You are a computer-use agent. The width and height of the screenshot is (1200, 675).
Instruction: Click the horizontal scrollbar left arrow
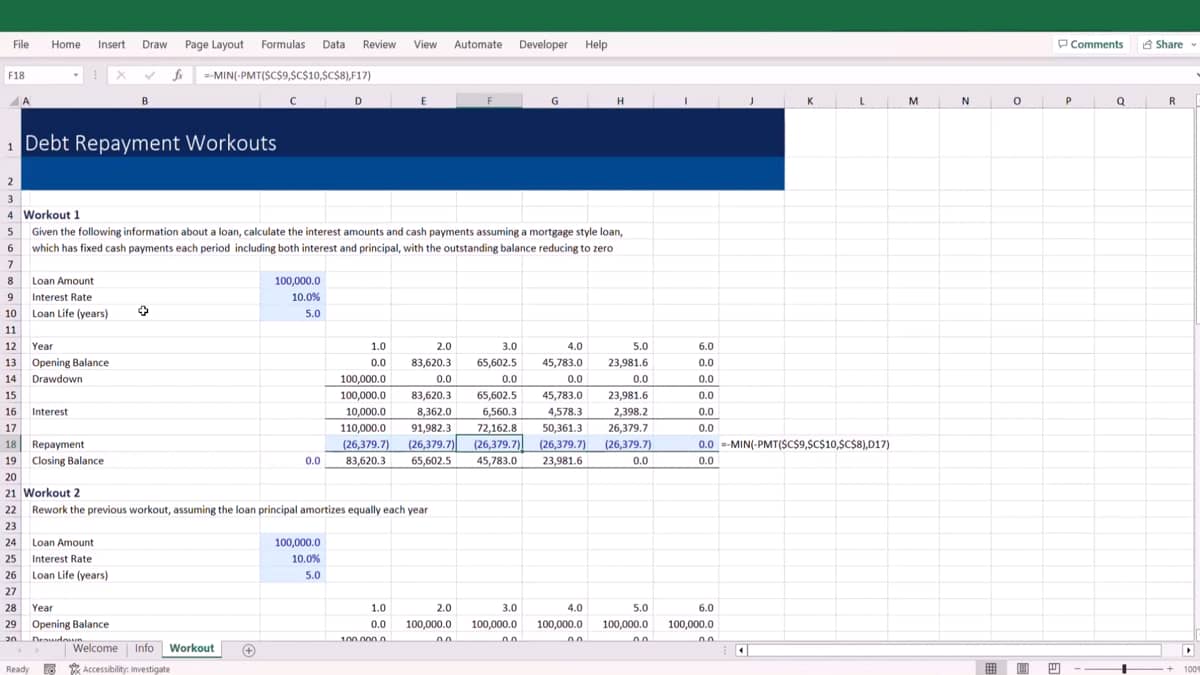click(742, 649)
